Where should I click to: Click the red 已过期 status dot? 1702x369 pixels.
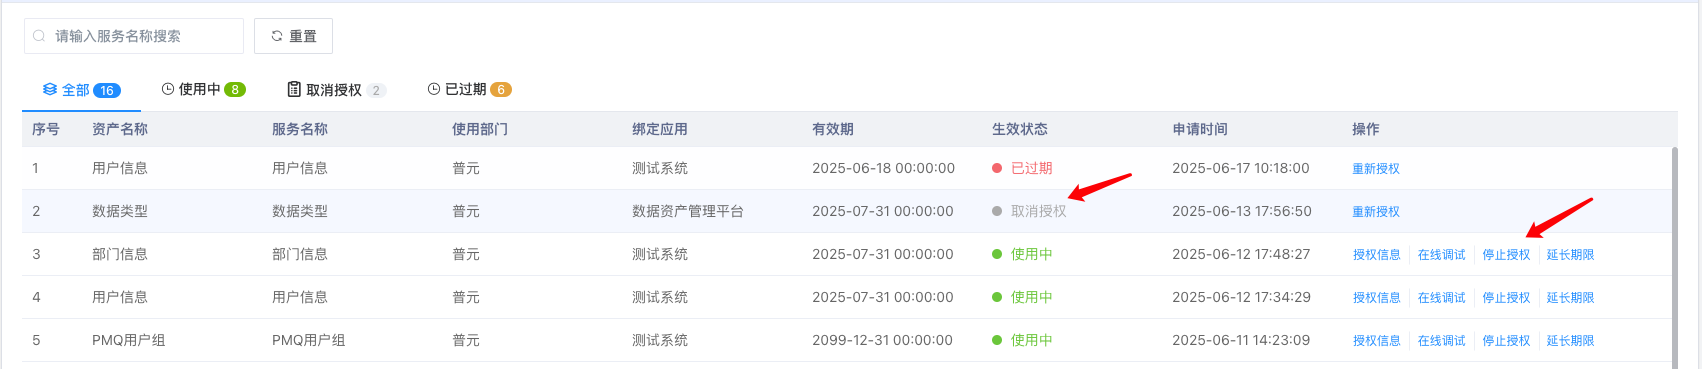[997, 168]
